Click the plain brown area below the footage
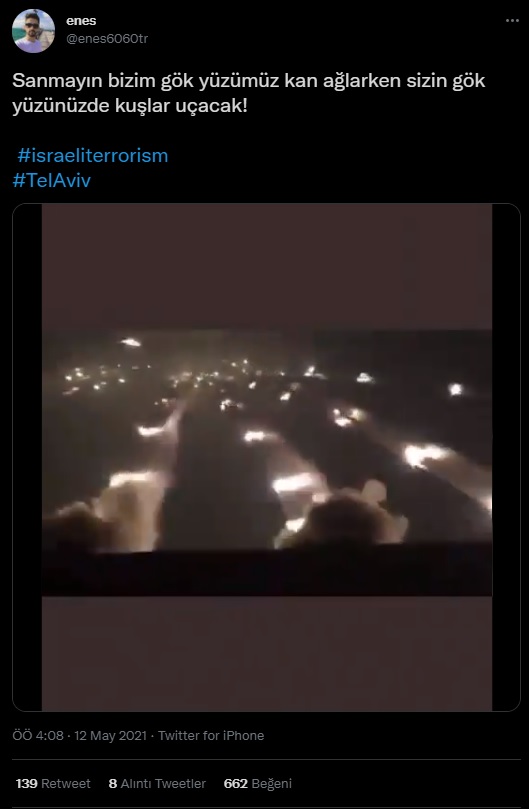Image resolution: width=529 pixels, height=809 pixels. (x=267, y=653)
